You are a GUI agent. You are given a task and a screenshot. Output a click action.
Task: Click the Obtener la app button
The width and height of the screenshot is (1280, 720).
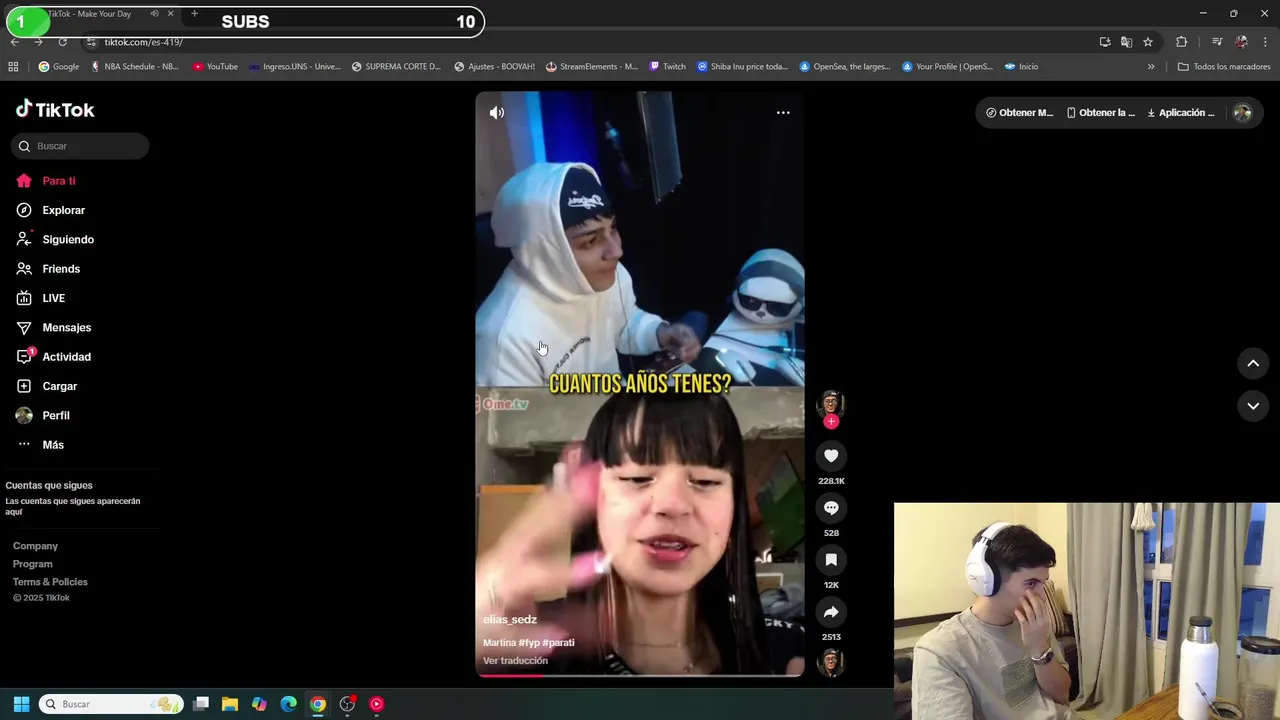pyautogui.click(x=1101, y=113)
